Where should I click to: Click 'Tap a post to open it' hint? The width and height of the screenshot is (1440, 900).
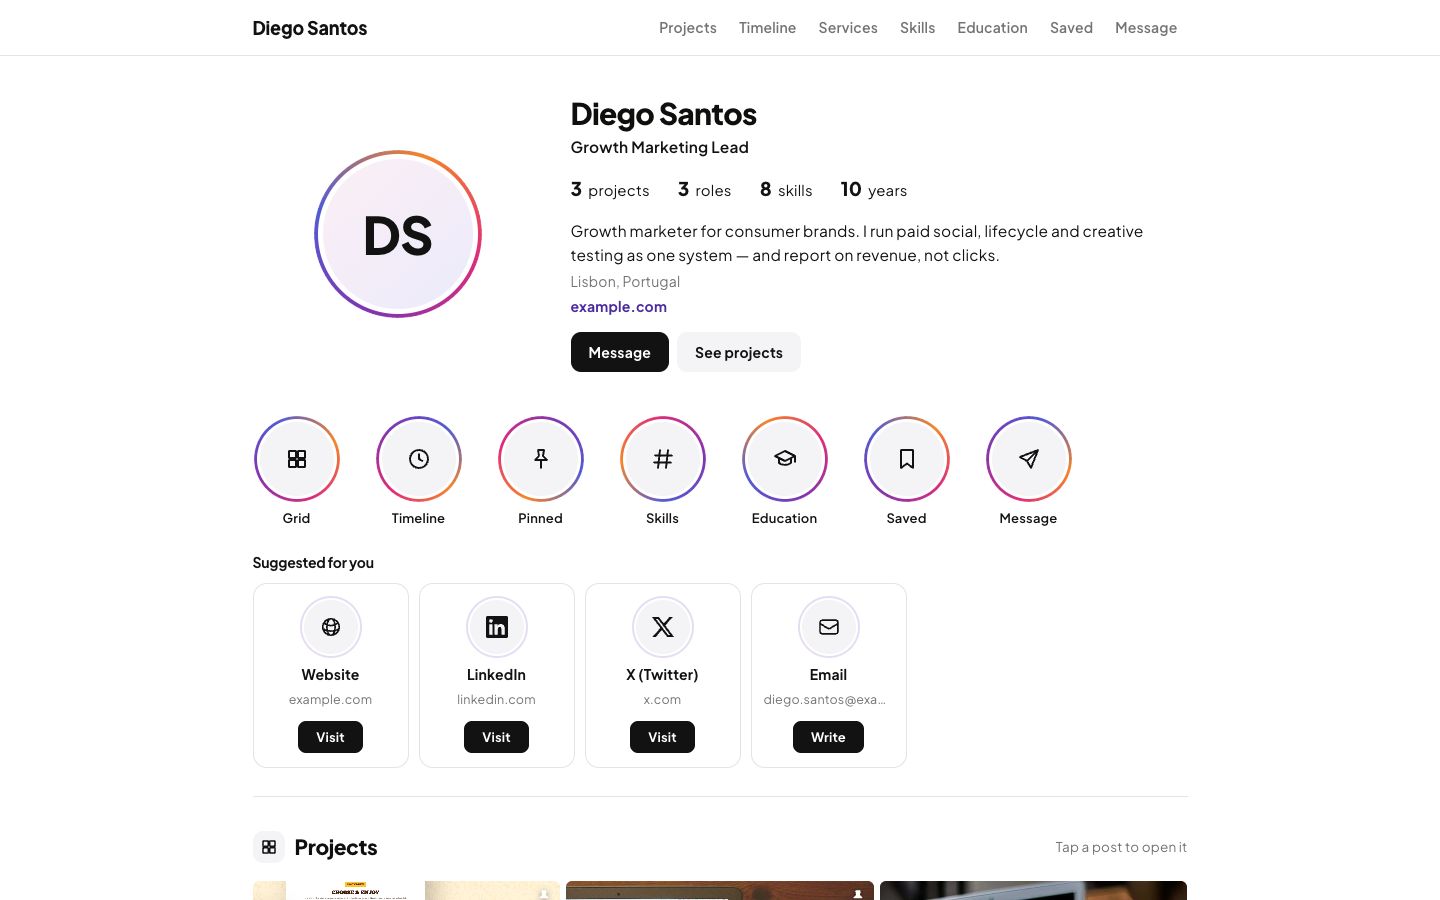point(1121,847)
